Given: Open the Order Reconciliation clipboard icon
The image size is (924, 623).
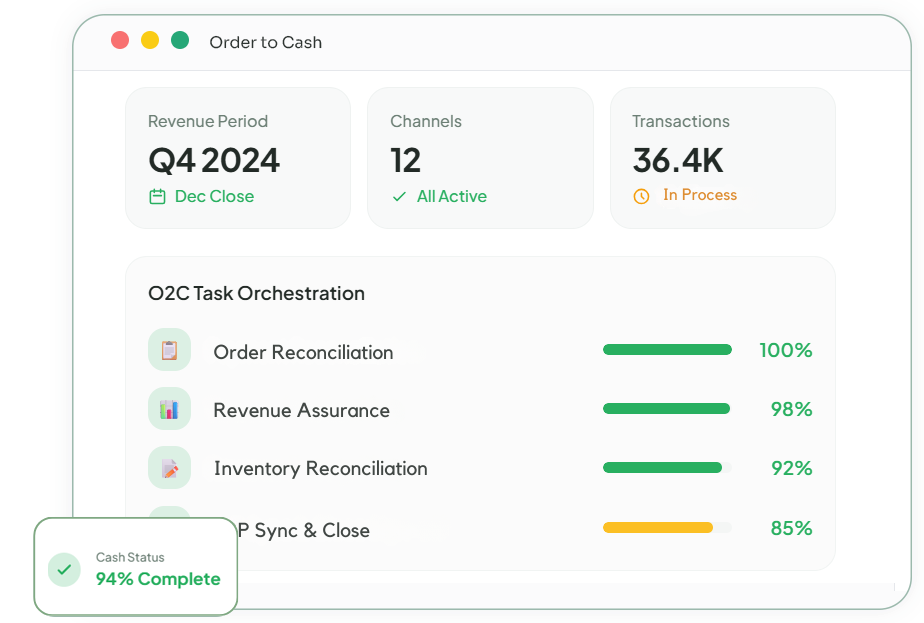Looking at the screenshot, I should 169,349.
